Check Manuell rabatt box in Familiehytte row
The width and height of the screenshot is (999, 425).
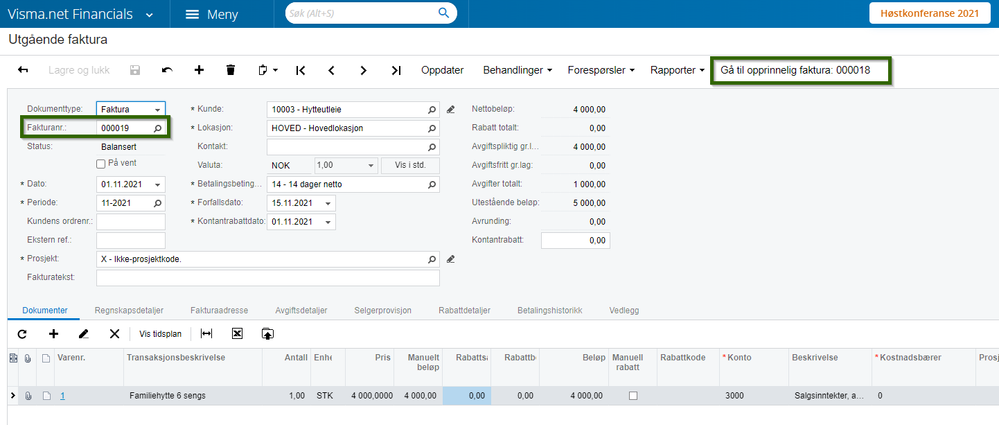point(632,396)
